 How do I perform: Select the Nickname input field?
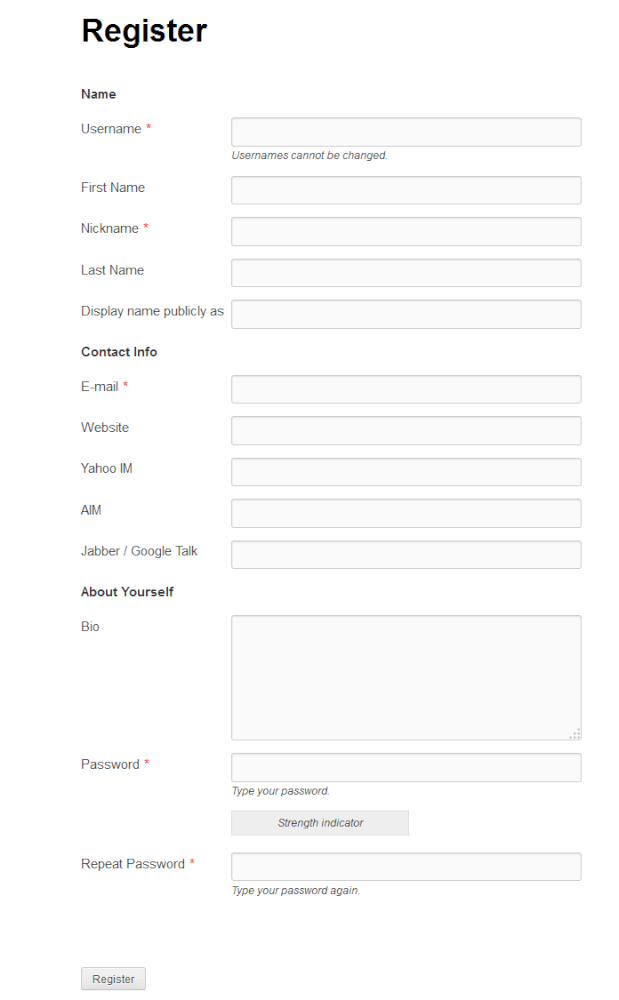[x=406, y=231]
